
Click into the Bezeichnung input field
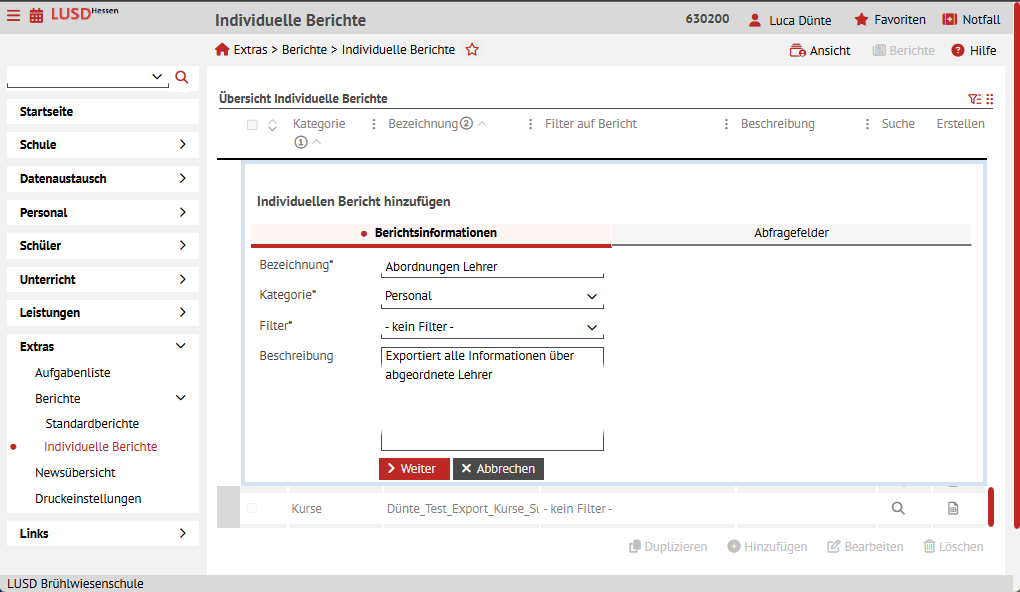coord(492,267)
